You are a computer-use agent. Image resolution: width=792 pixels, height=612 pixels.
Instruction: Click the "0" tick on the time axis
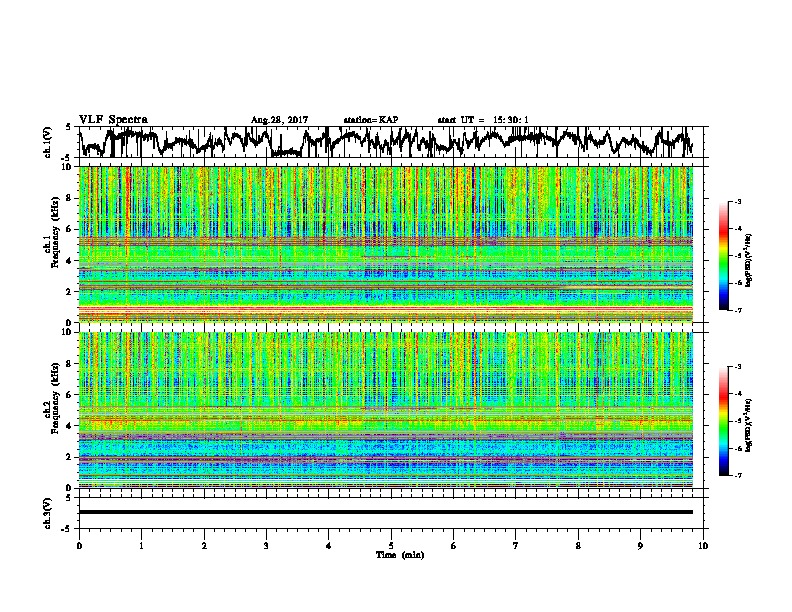(79, 546)
